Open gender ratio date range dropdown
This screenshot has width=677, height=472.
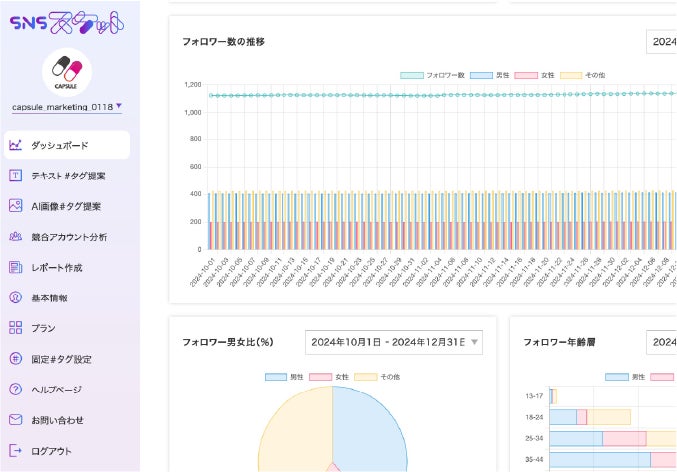(394, 342)
